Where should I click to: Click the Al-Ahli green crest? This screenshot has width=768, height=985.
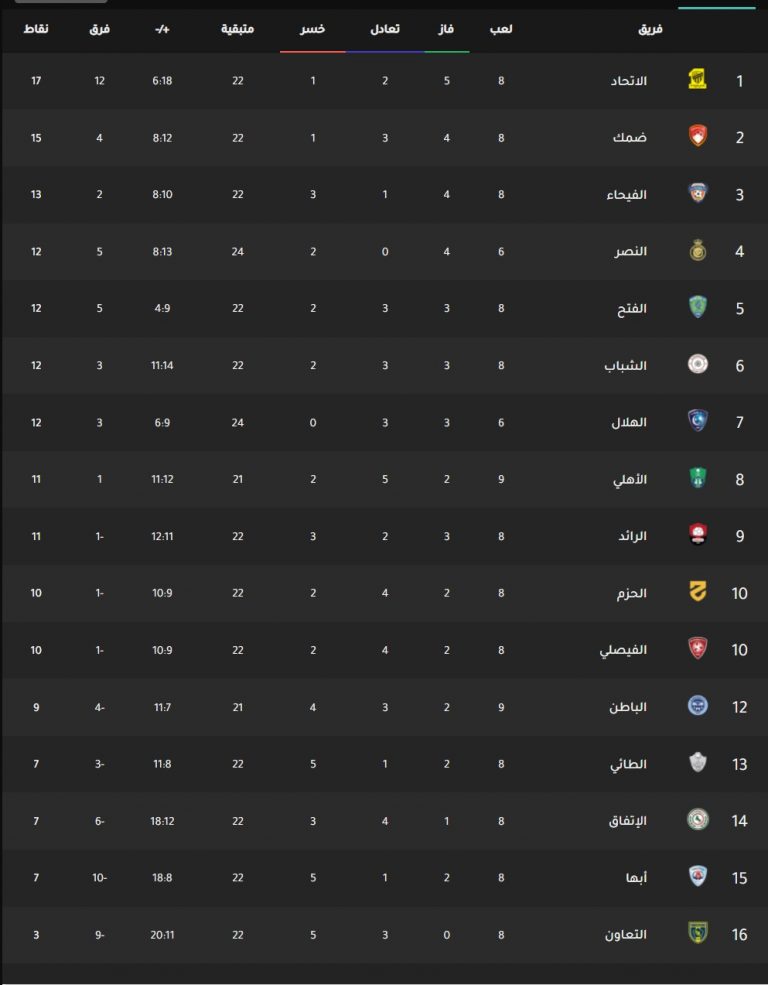coord(698,478)
